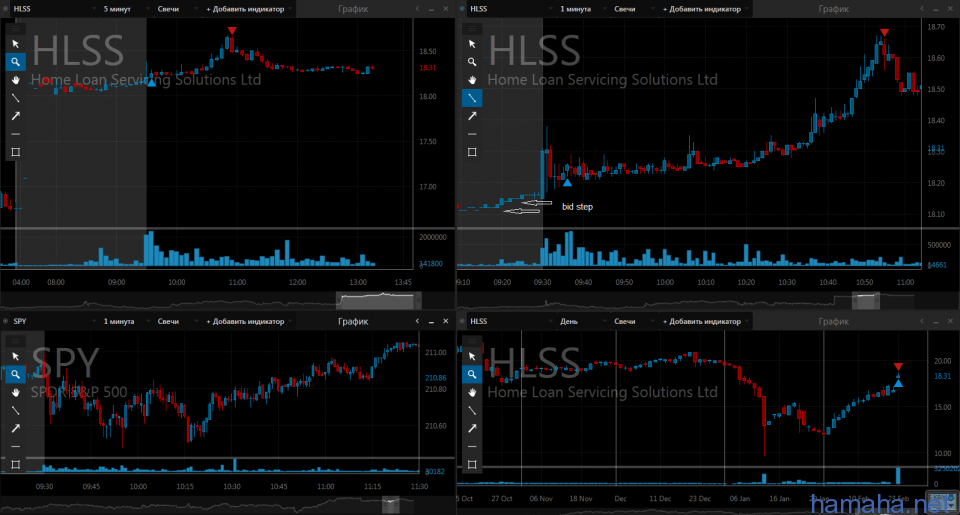Toggle the toolbar handle in top-right HLSS chart
The width and height of the screenshot is (960, 515).
(471, 29)
